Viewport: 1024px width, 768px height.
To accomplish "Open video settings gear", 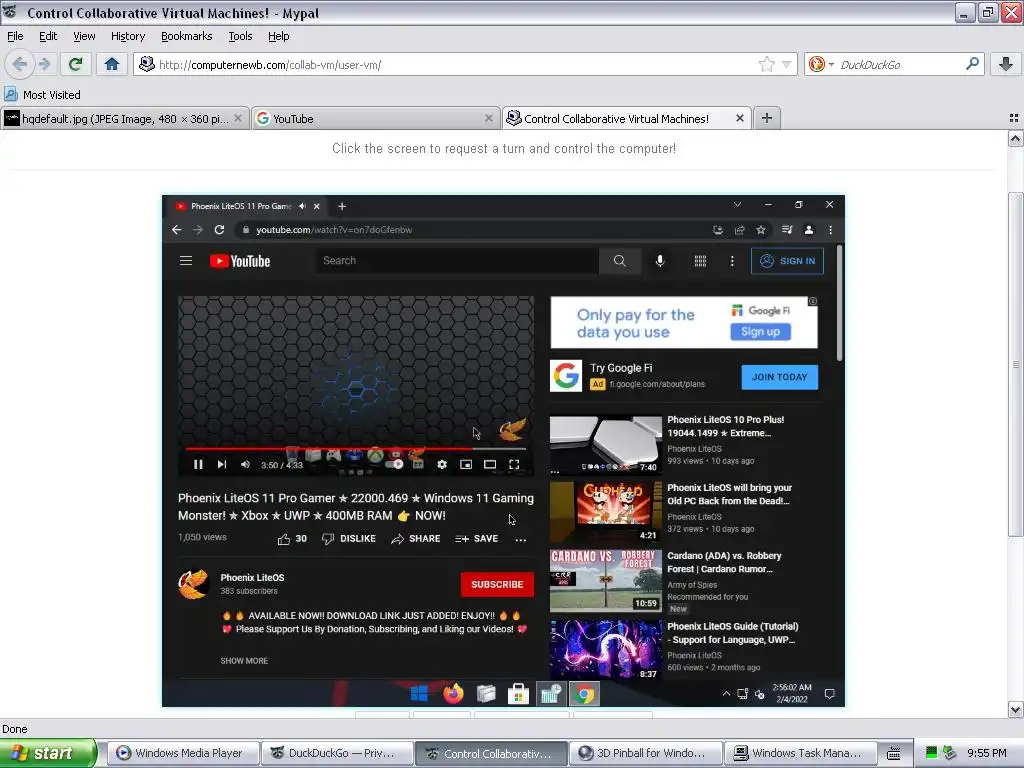I will click(x=442, y=464).
